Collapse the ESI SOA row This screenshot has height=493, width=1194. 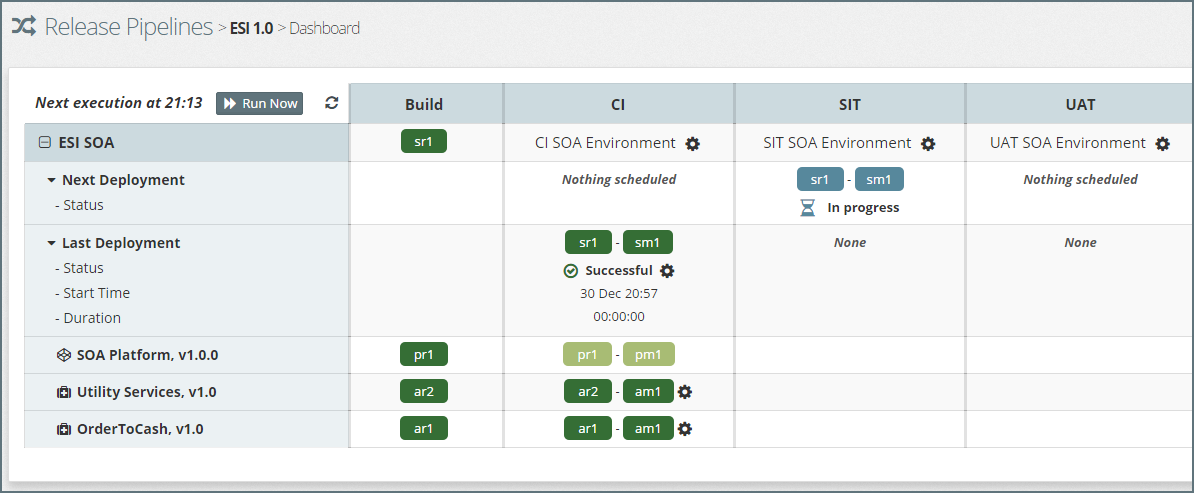(x=44, y=143)
